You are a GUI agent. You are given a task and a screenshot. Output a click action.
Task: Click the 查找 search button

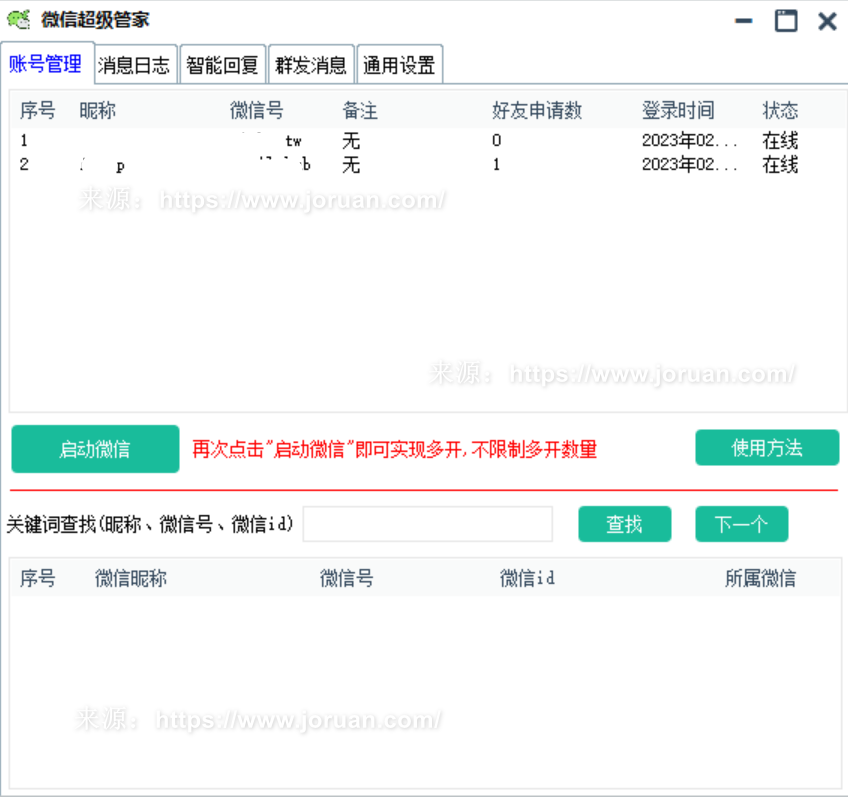click(x=624, y=524)
